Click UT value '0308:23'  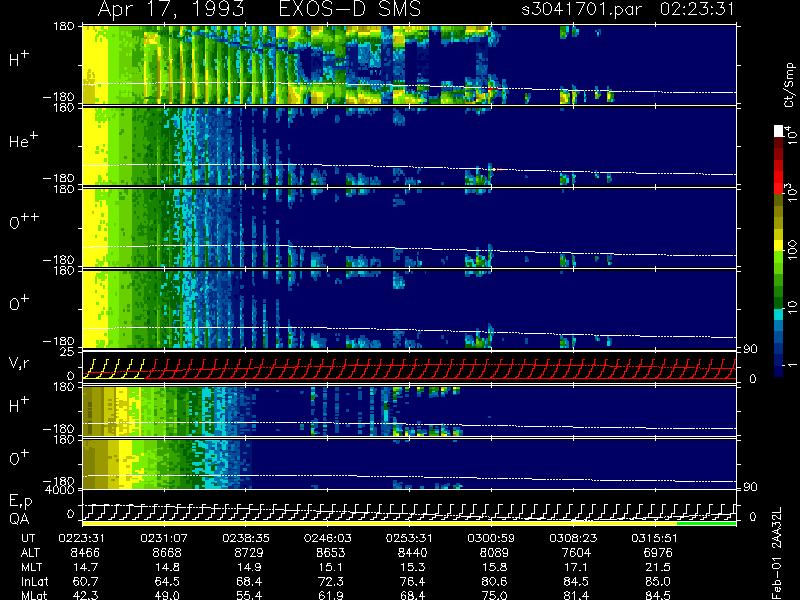pyautogui.click(x=573, y=538)
